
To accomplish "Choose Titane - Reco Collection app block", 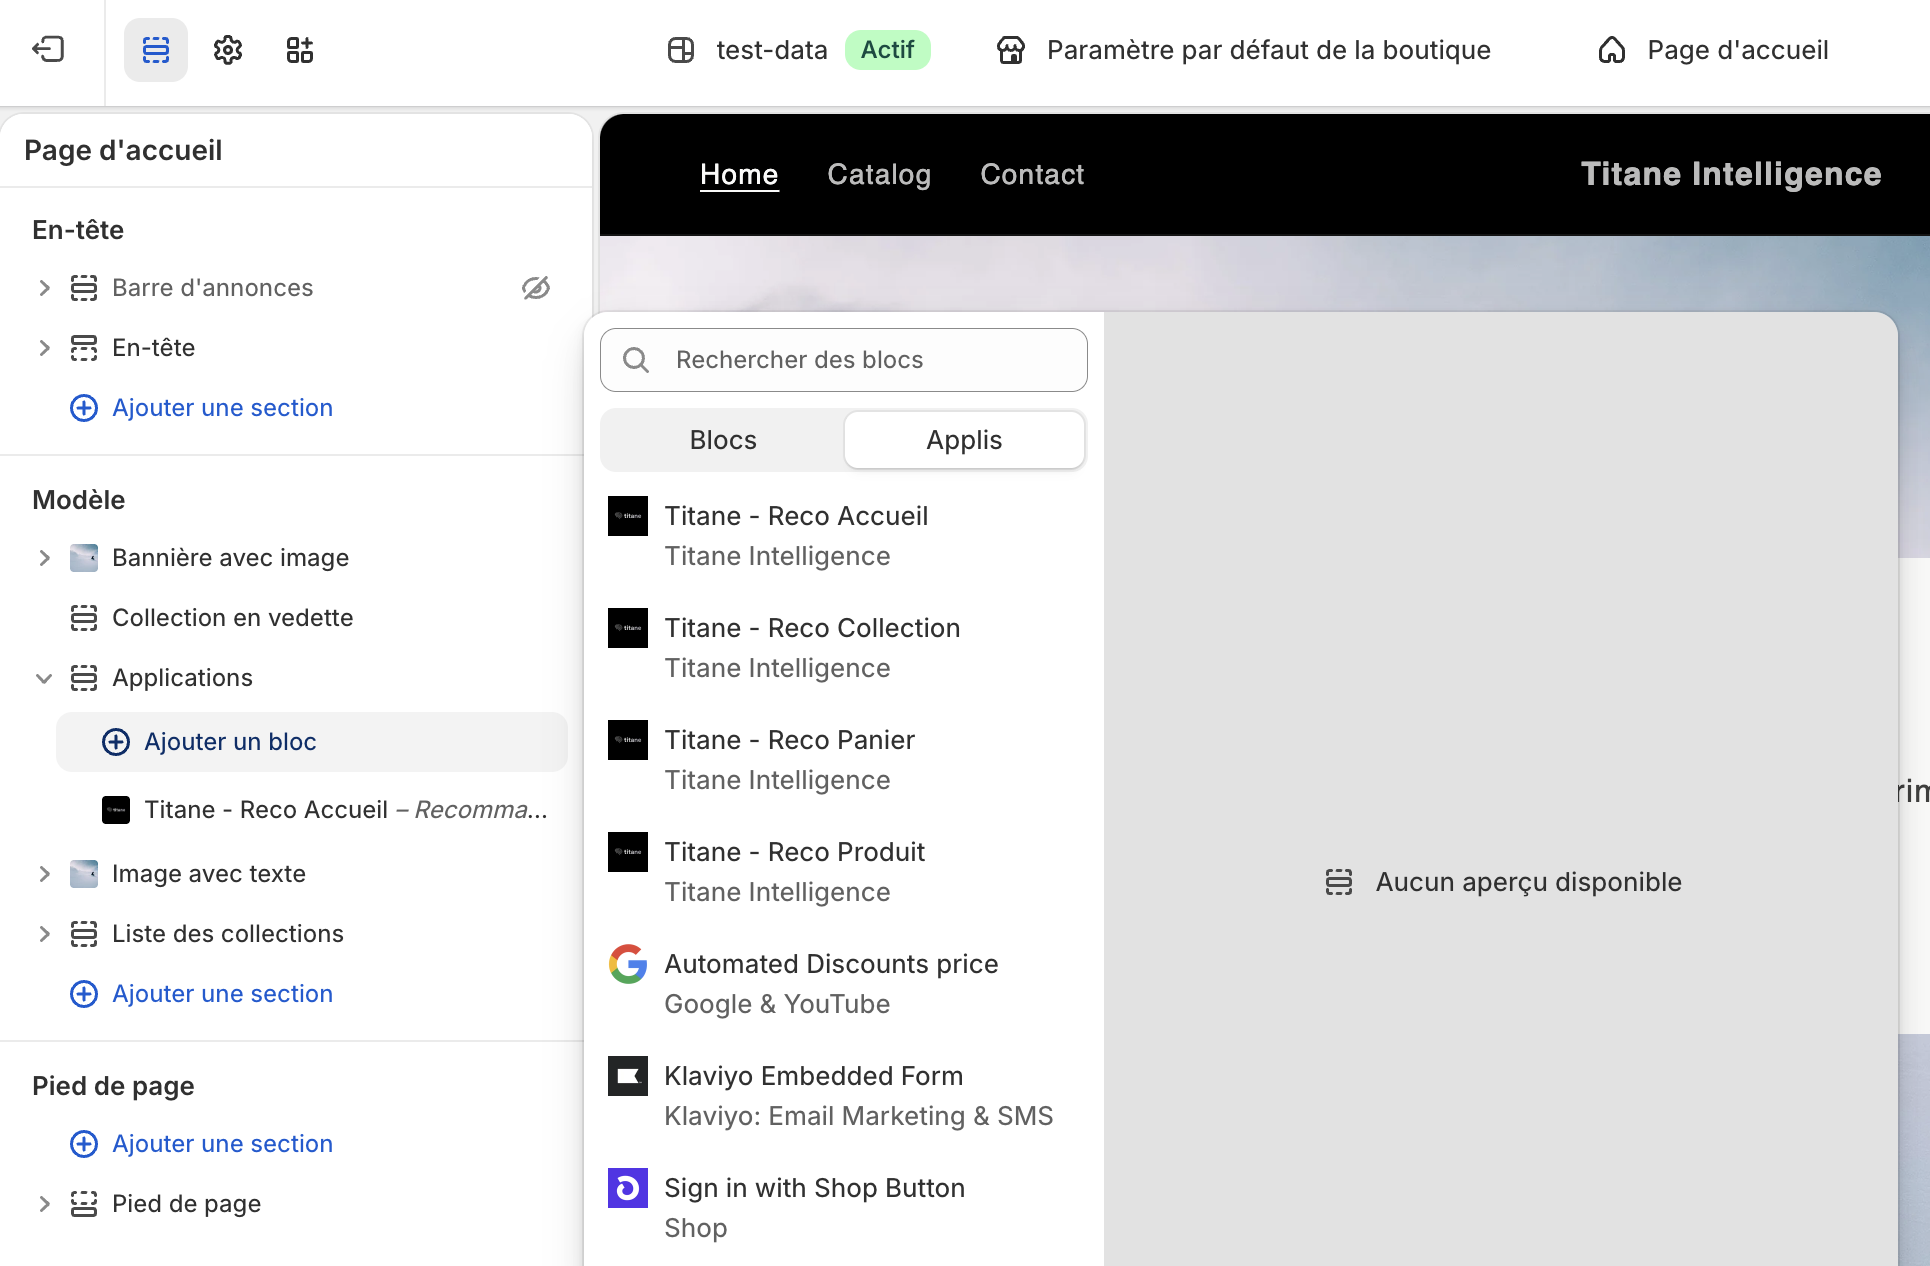I will click(844, 648).
